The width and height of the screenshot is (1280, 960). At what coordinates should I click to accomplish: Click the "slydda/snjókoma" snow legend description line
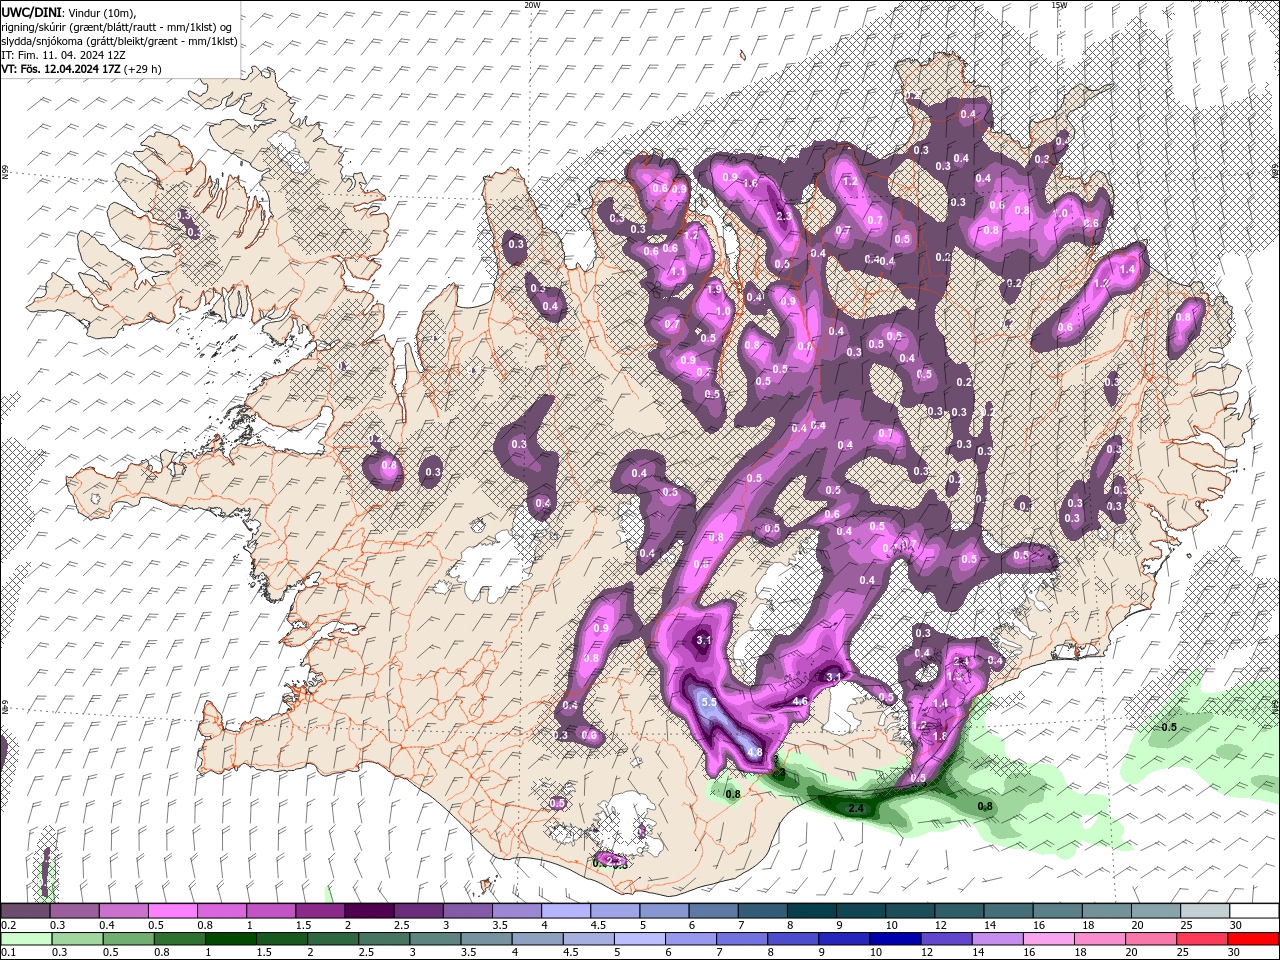tap(119, 41)
